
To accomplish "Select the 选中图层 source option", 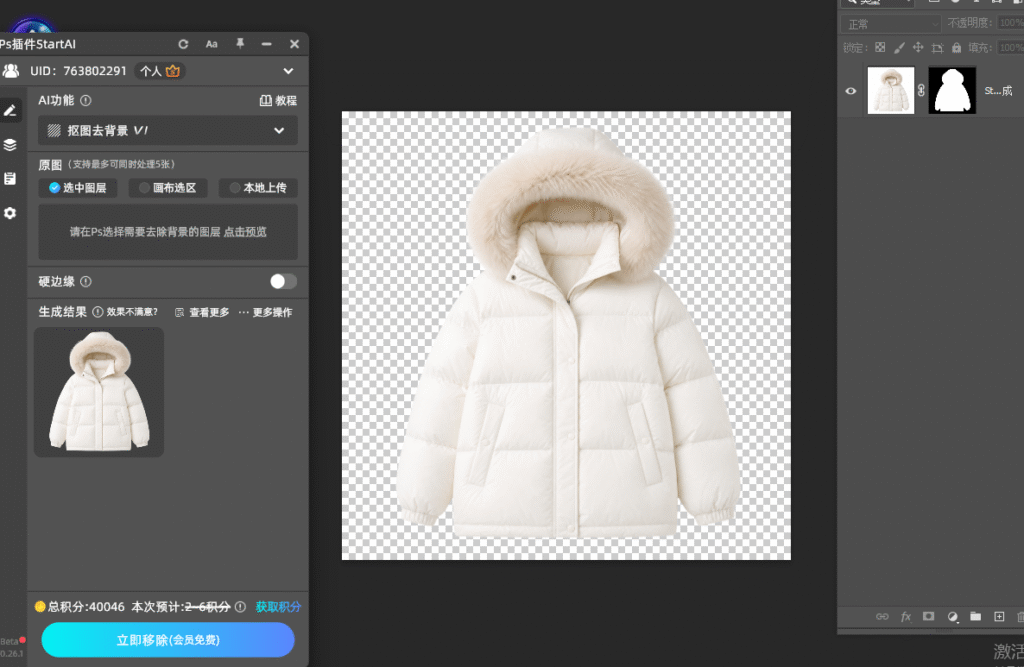I will (78, 188).
